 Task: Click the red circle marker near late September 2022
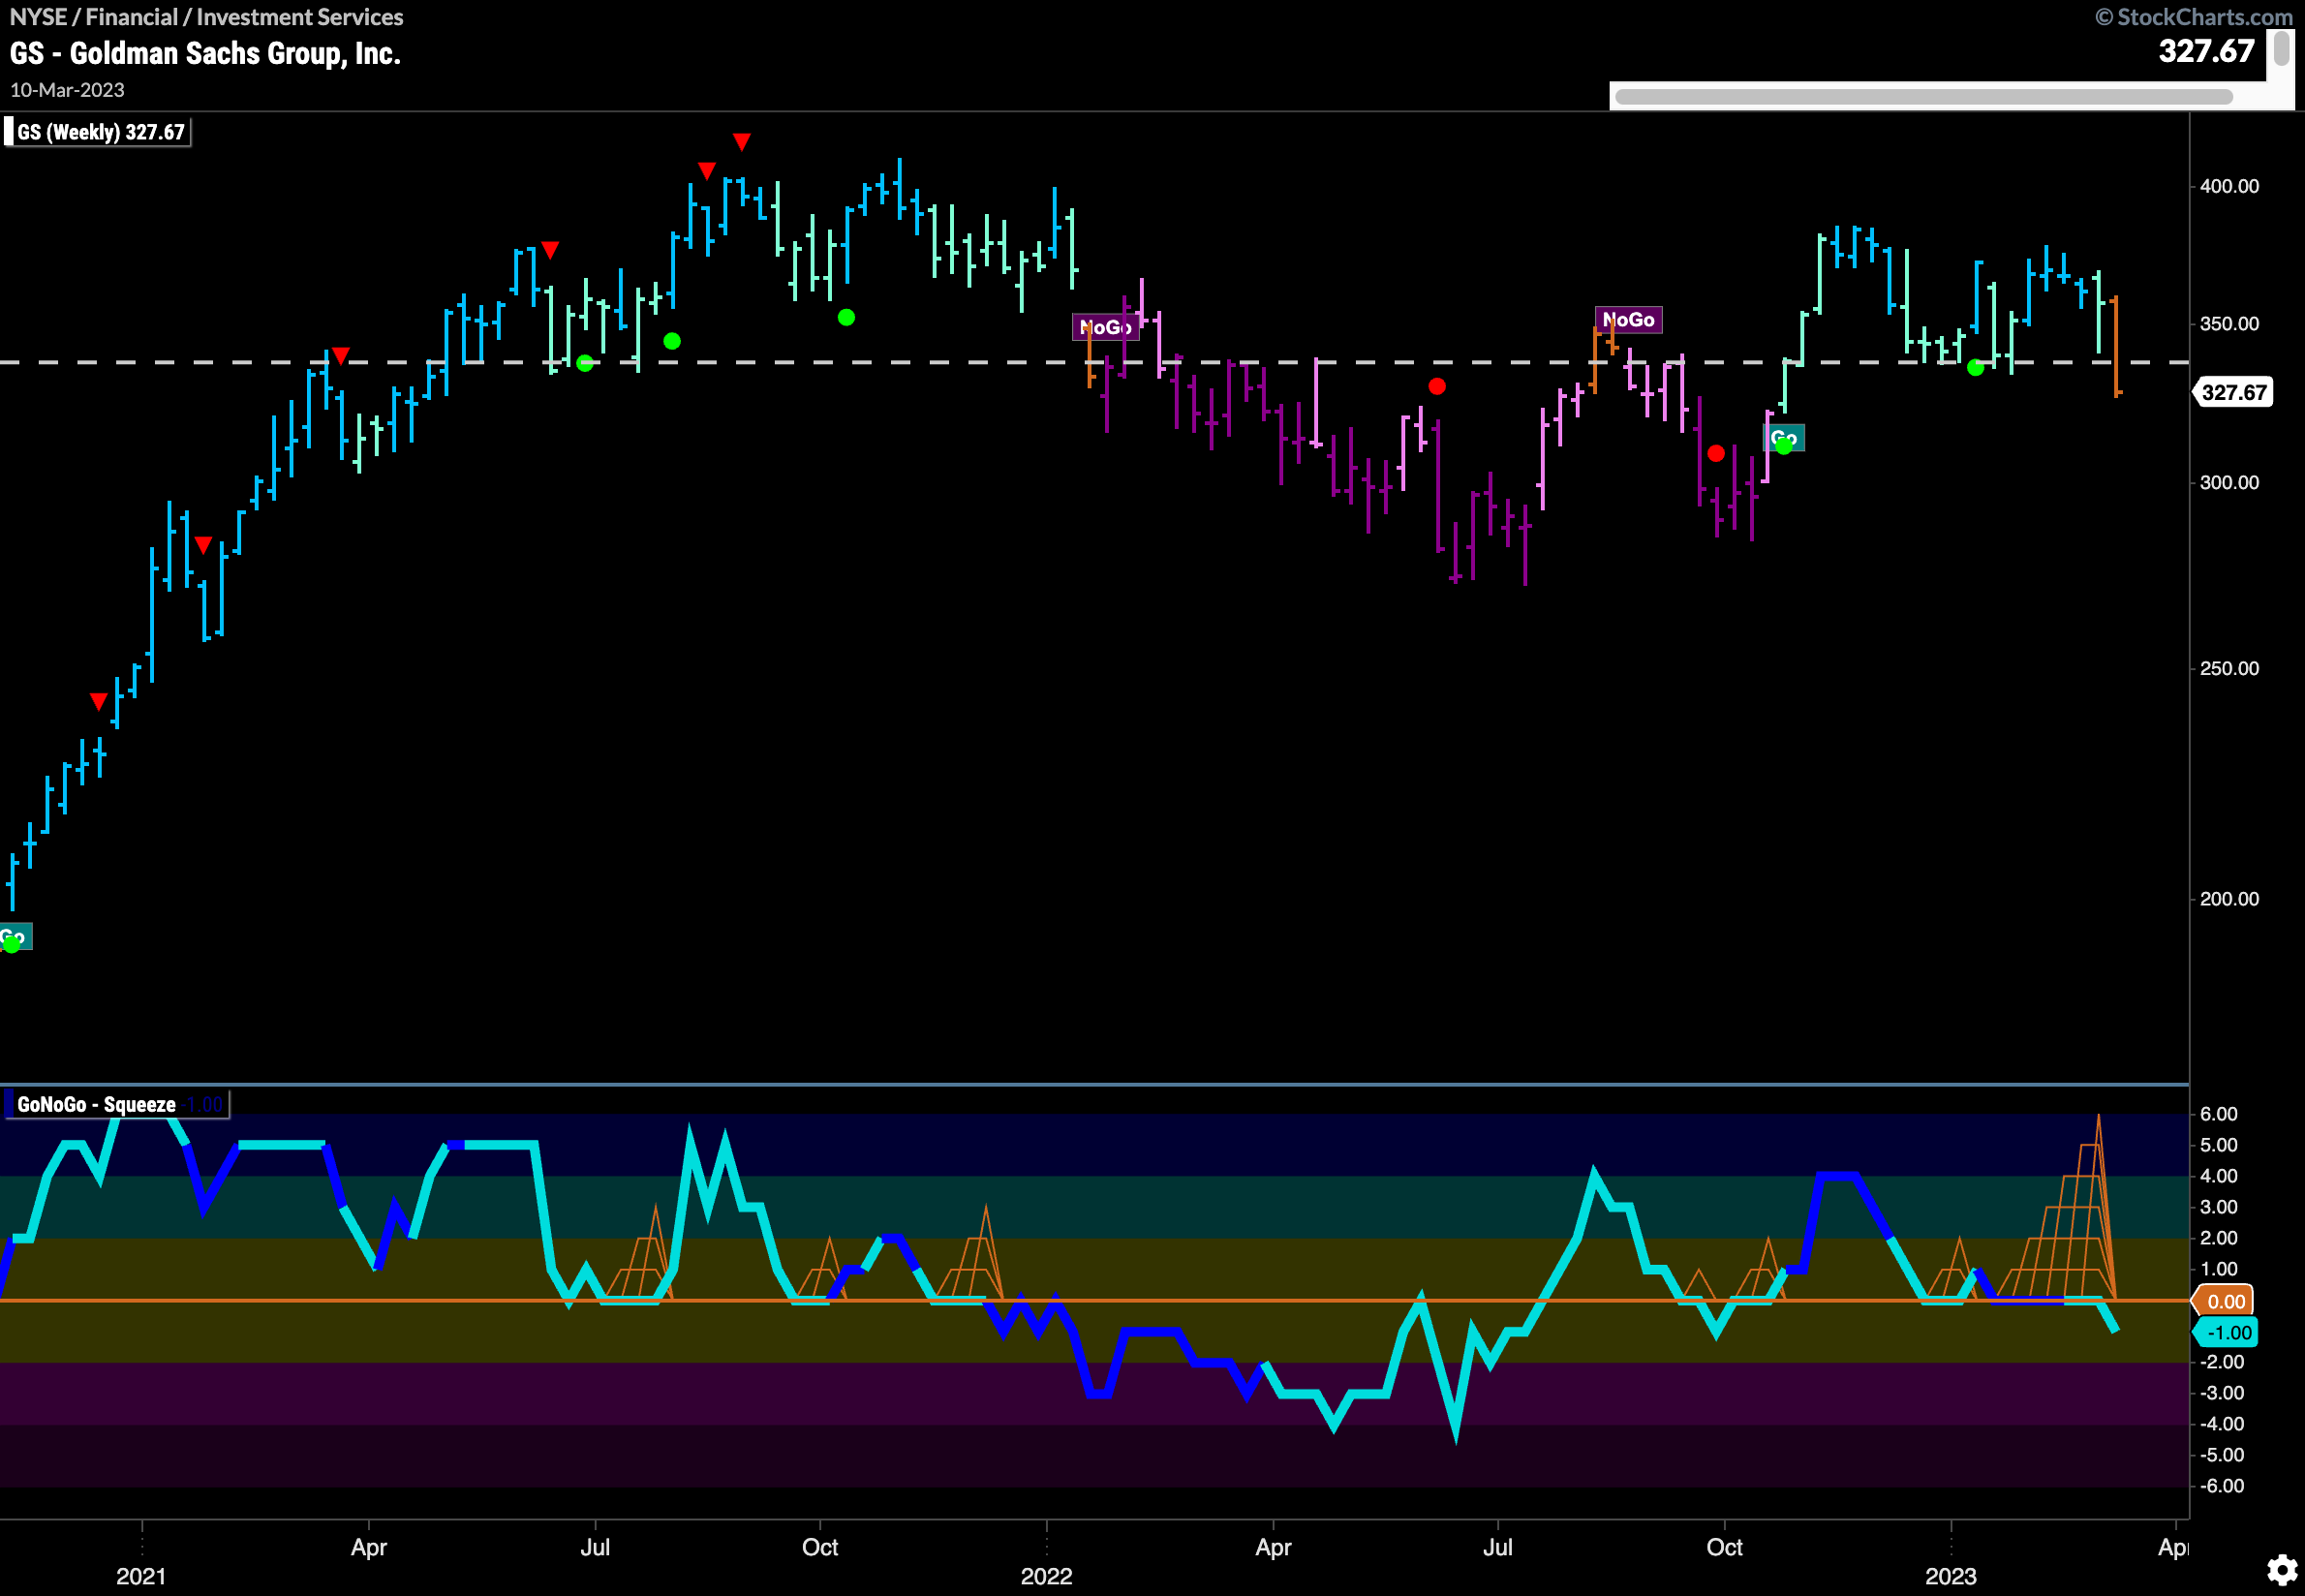(1716, 453)
